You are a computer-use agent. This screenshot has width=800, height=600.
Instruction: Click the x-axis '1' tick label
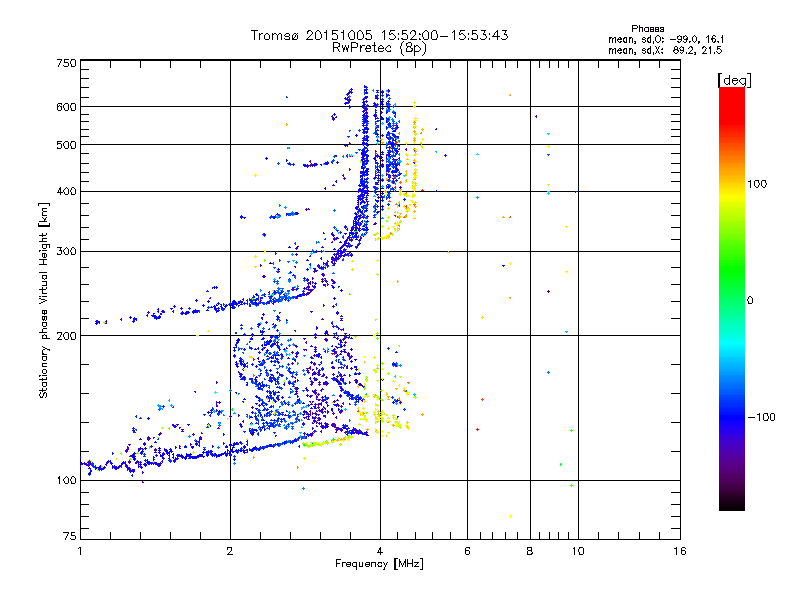click(80, 551)
